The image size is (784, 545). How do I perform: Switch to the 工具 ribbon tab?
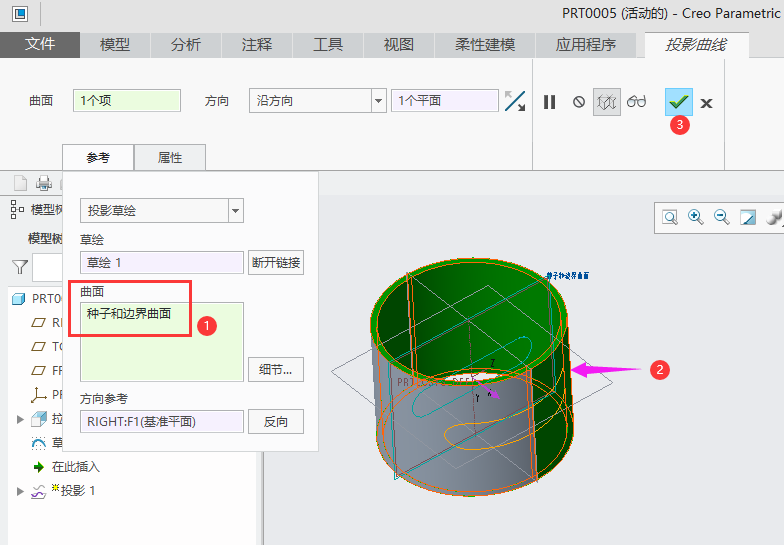(x=328, y=44)
